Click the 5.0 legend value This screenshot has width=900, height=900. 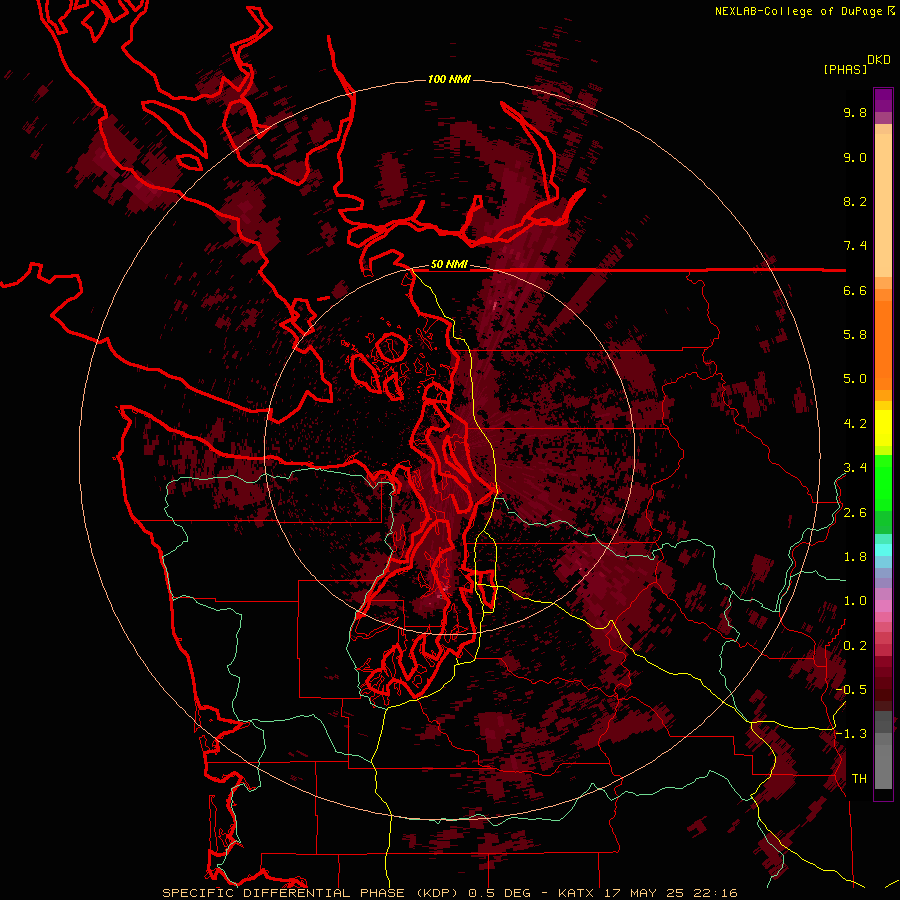(855, 379)
